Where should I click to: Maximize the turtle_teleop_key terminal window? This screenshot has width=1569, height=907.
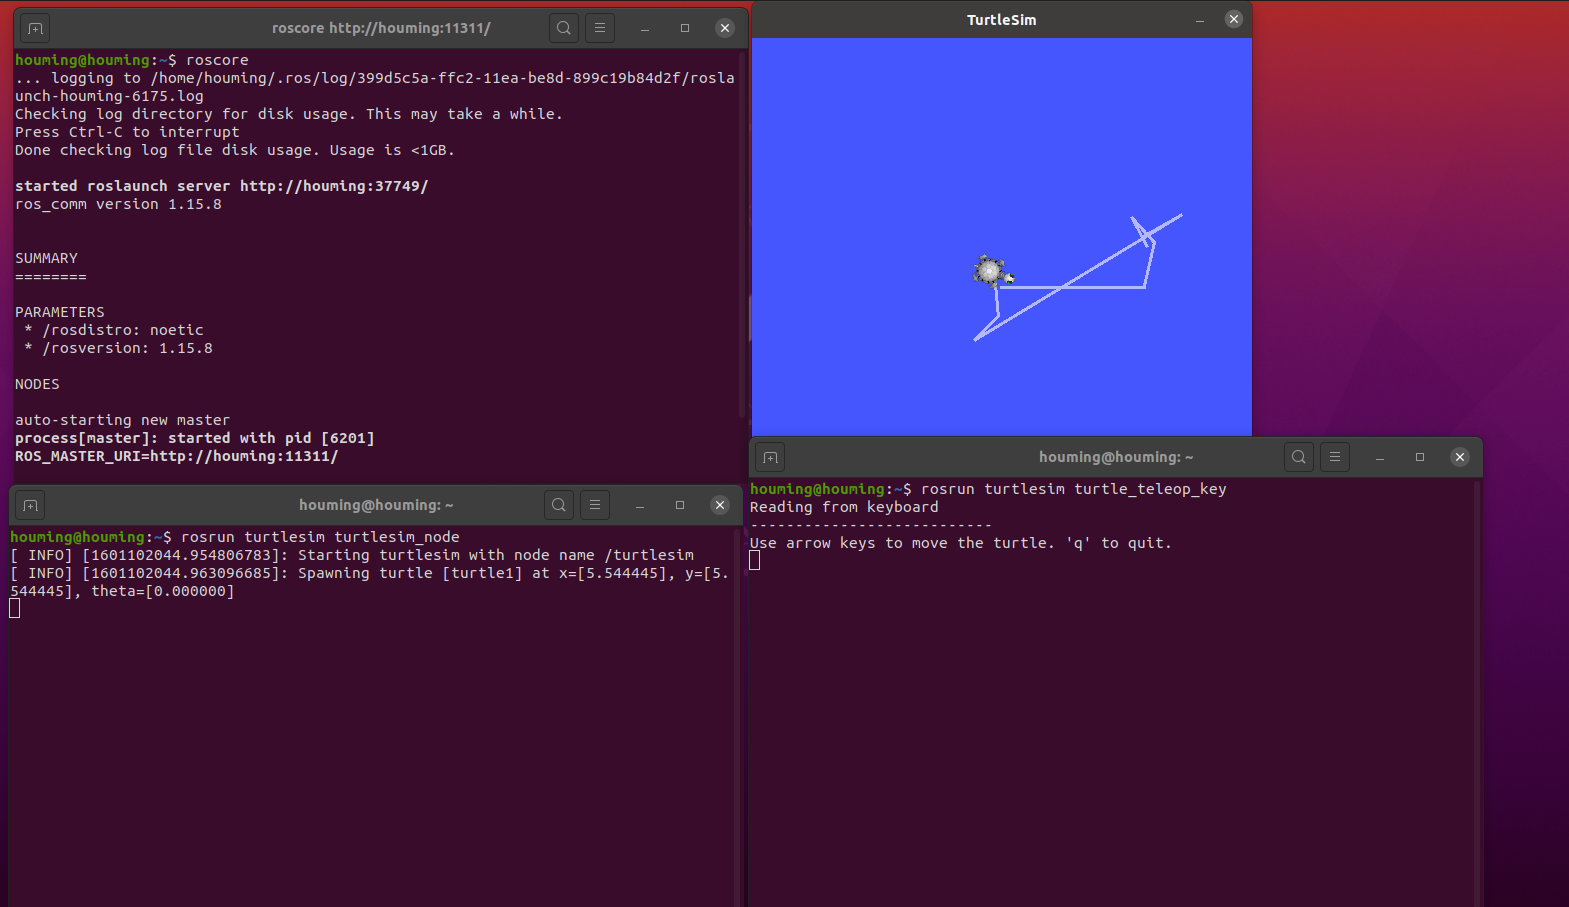point(1420,457)
